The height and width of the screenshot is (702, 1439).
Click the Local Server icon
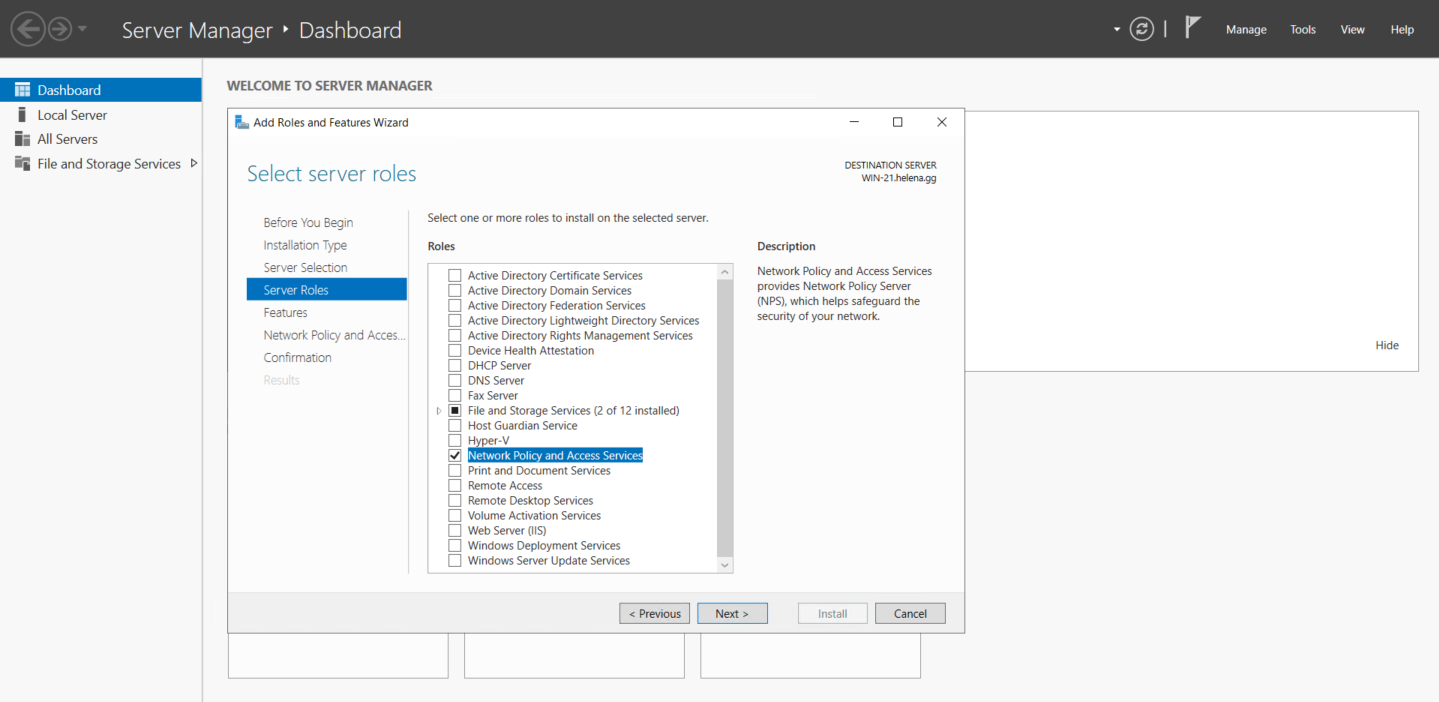[x=22, y=115]
